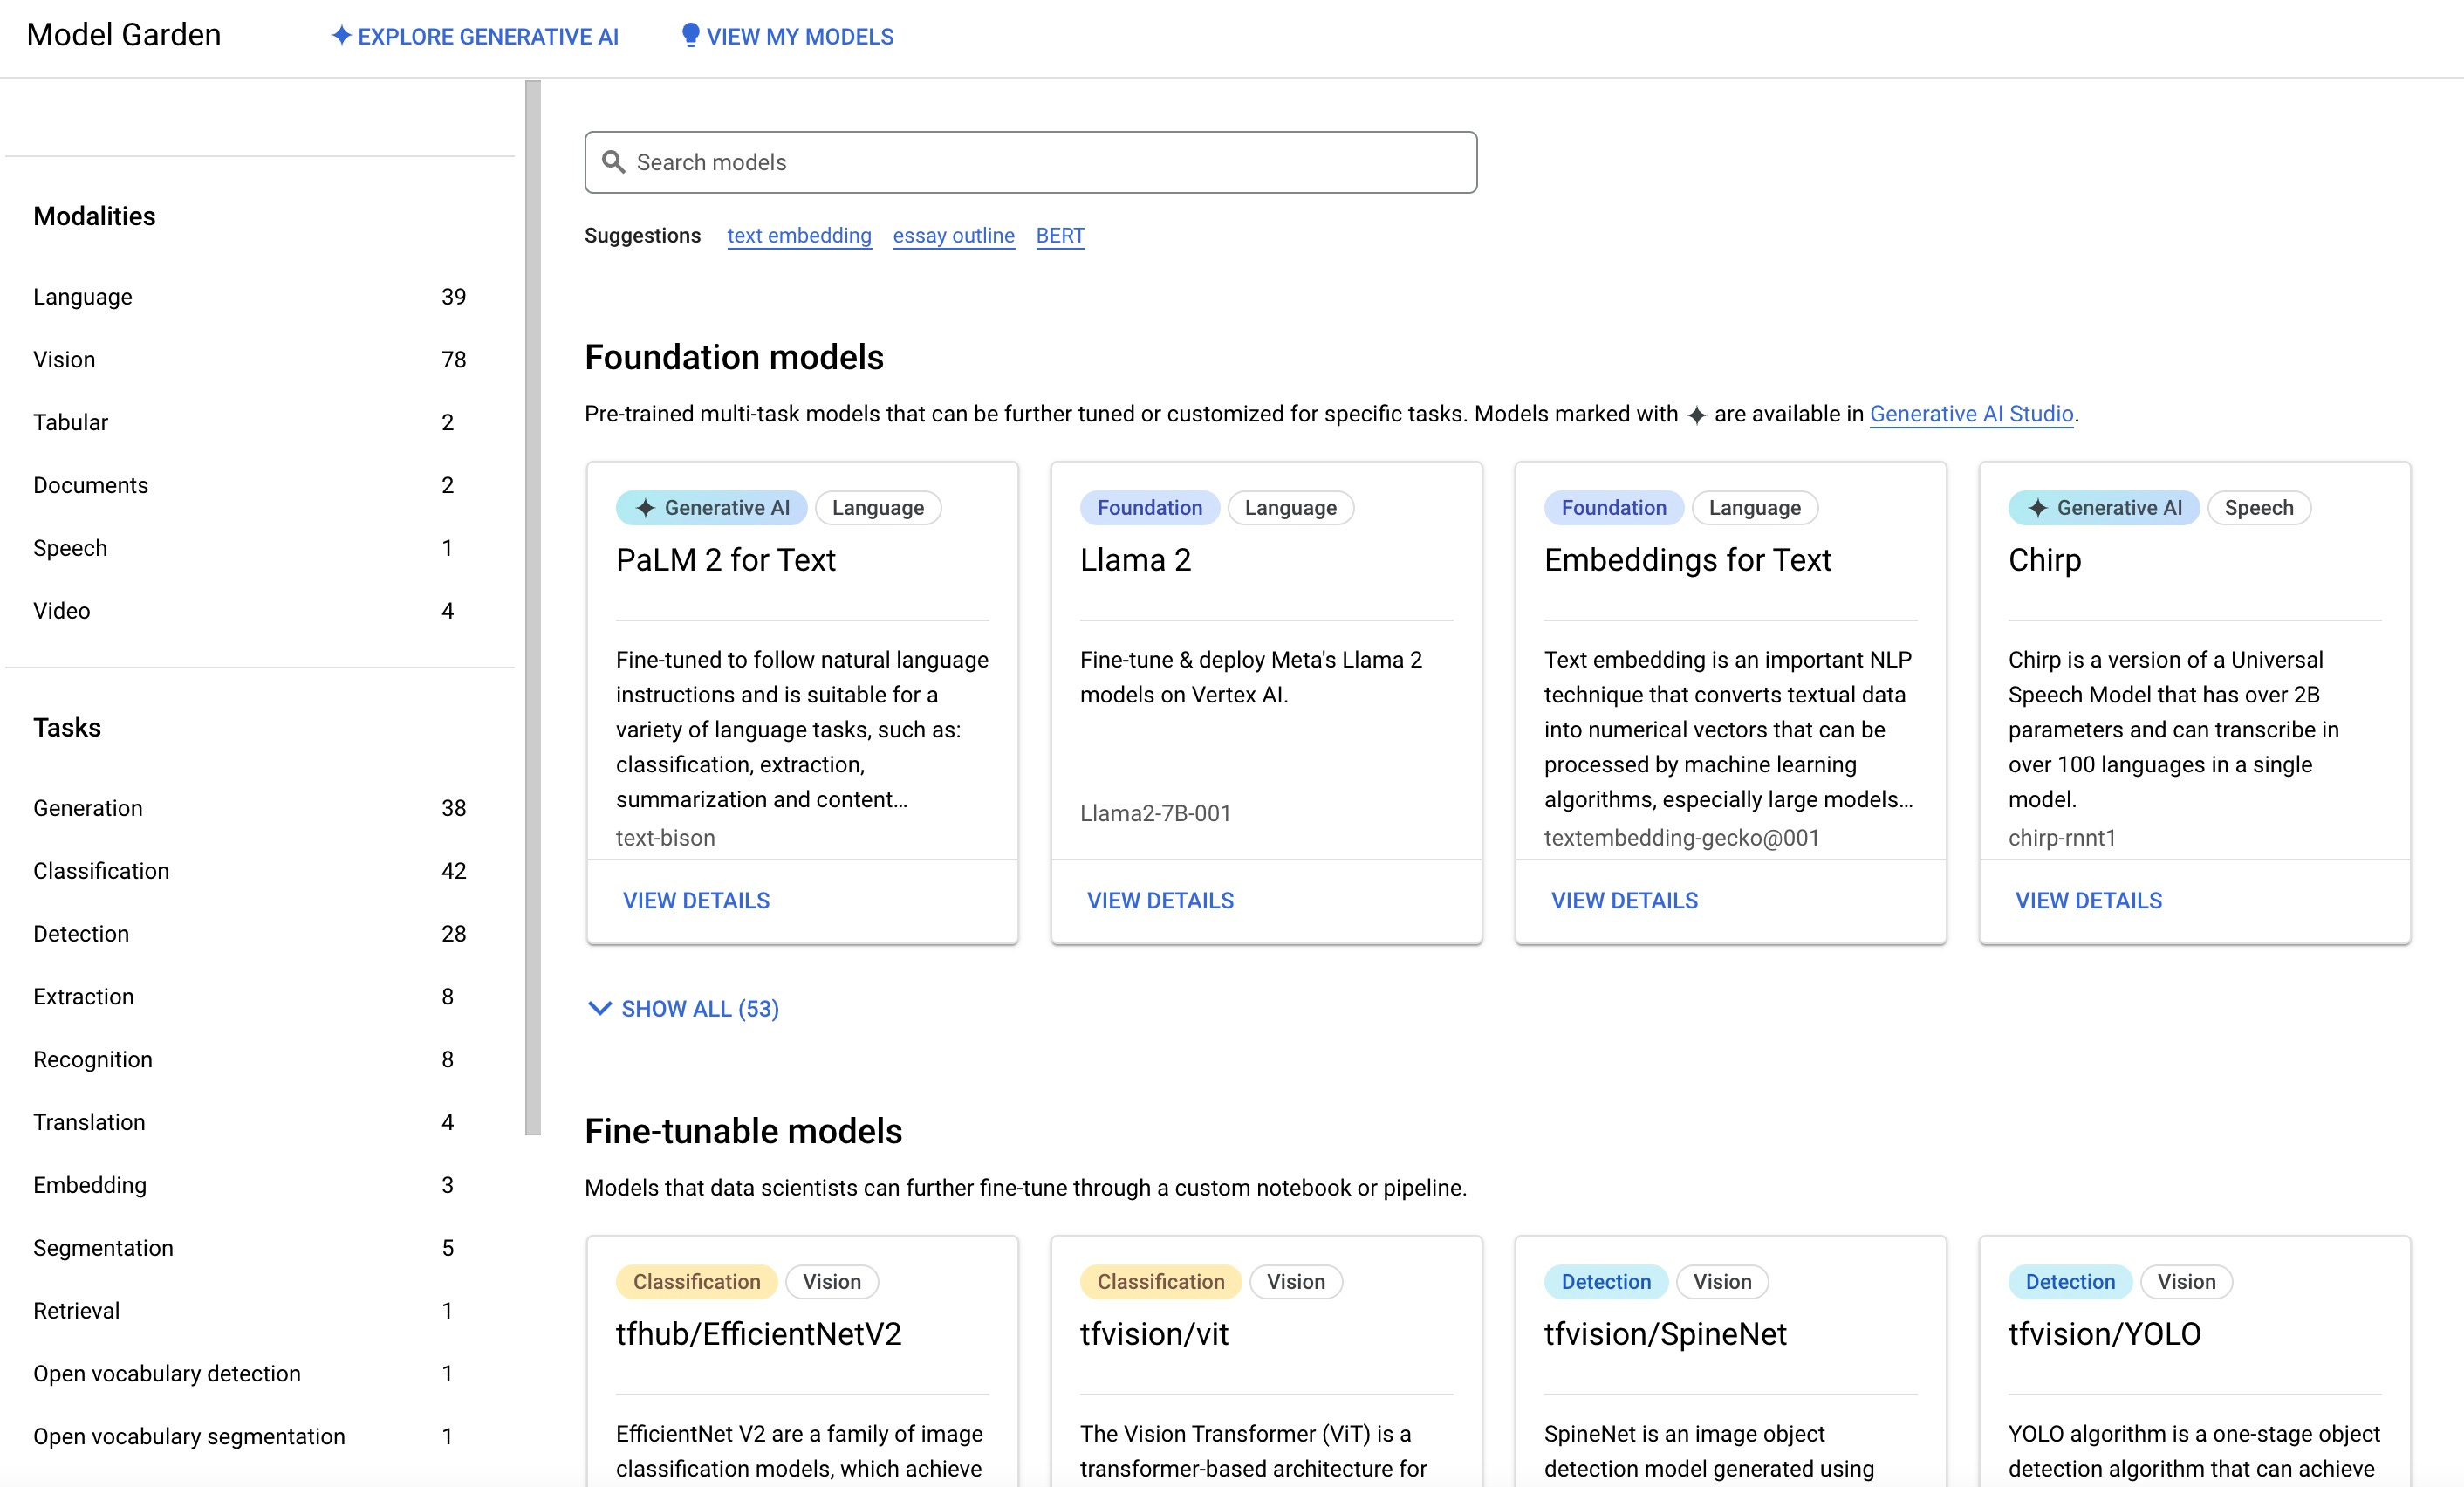Click the lightbulb icon beside View My Models
This screenshot has width=2464, height=1487.
click(690, 36)
